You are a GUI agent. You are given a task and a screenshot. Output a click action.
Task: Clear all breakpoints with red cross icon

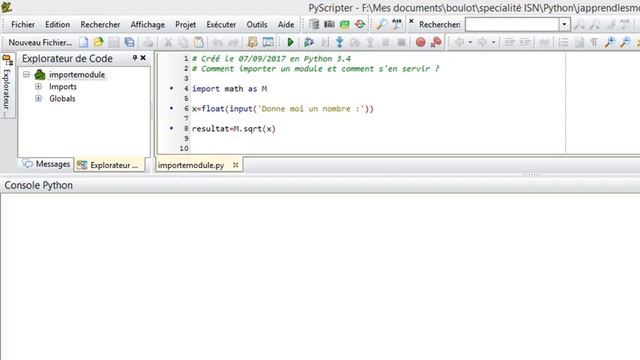[x=436, y=42]
